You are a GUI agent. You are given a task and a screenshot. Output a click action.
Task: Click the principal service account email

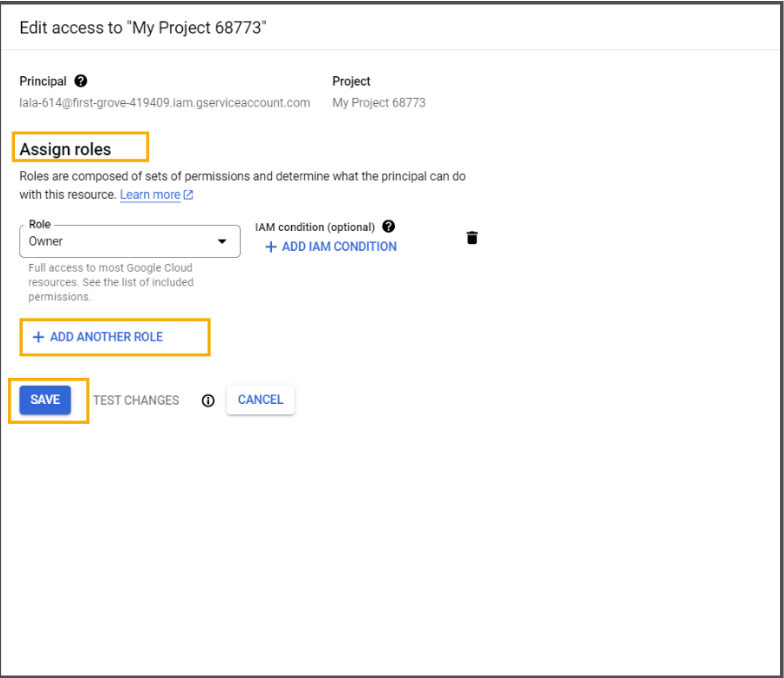click(x=164, y=103)
